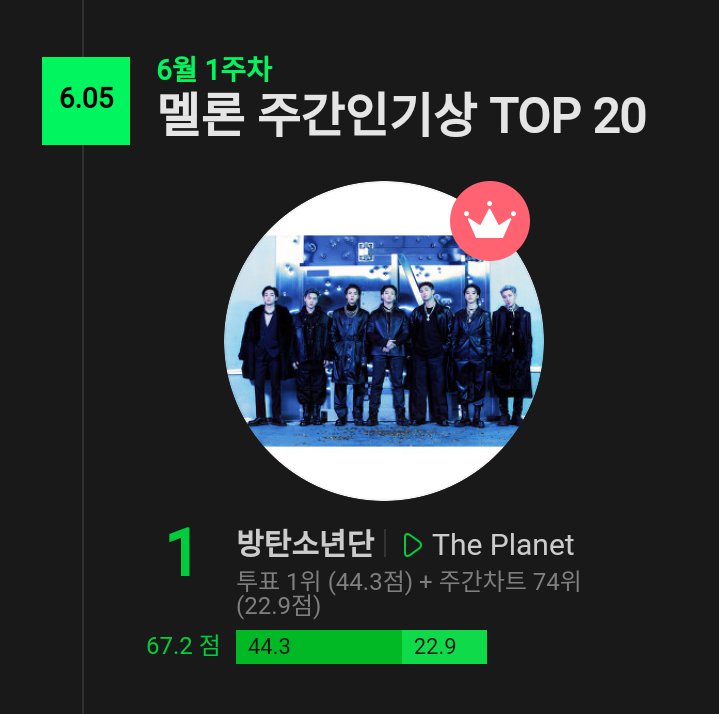Select The Planet song title
The width and height of the screenshot is (719, 714).
click(x=503, y=545)
